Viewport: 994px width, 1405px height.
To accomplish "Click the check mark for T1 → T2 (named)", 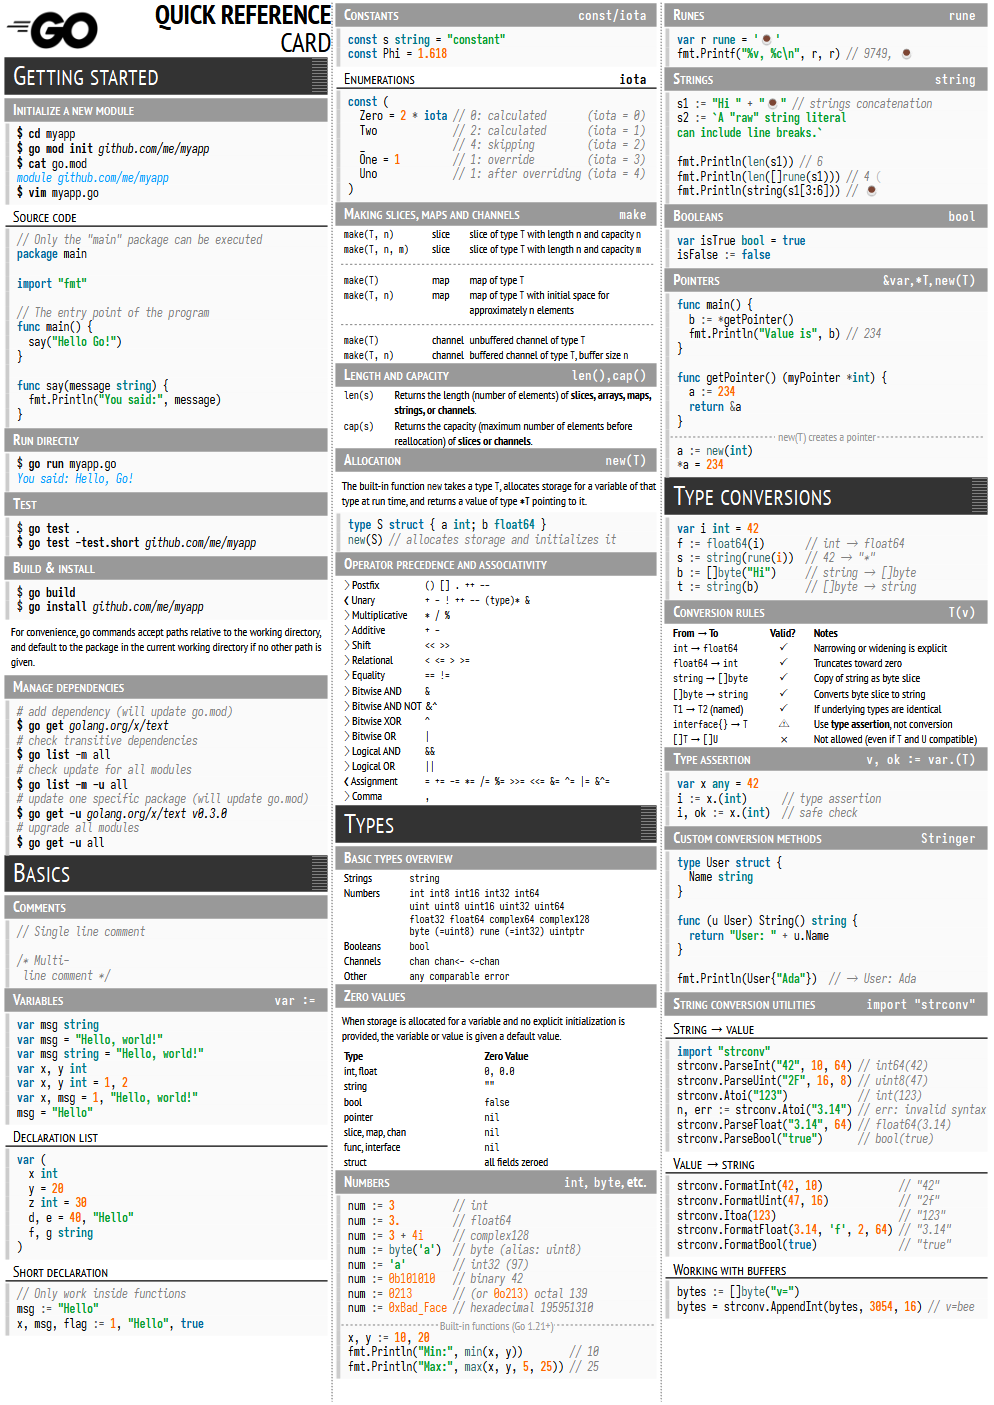I will pos(783,709).
